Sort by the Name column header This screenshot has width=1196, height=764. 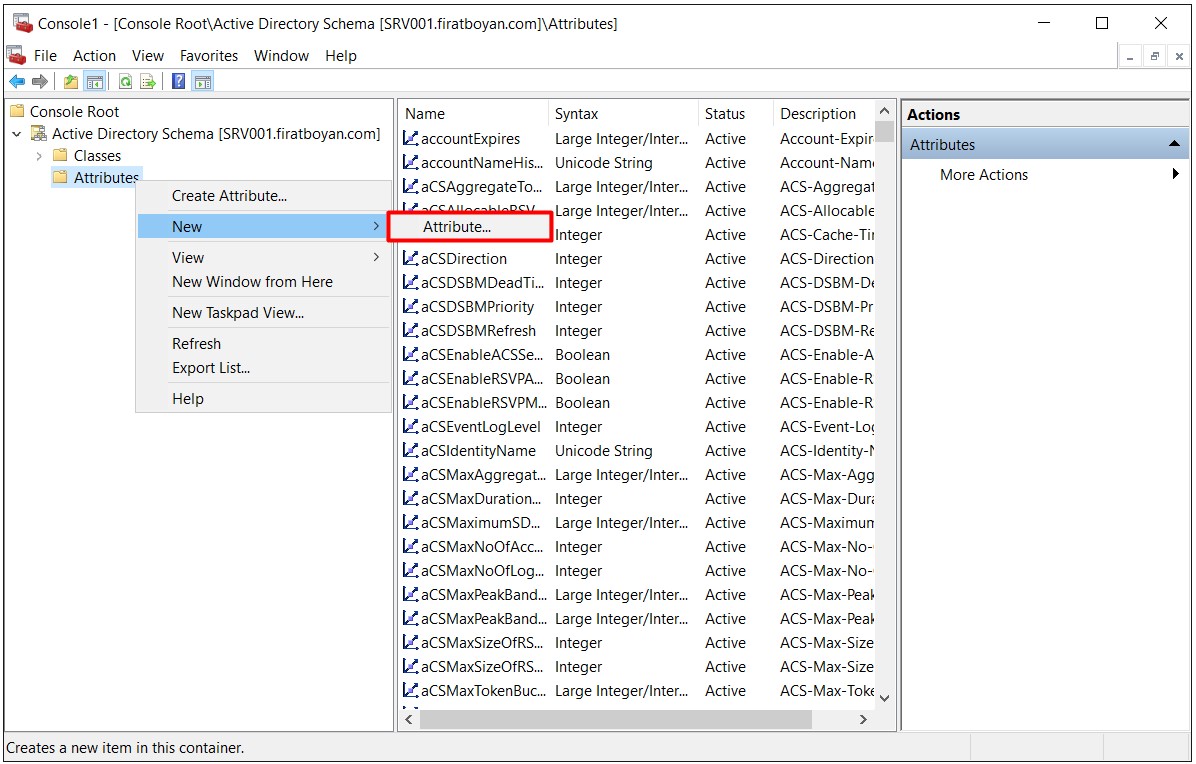point(473,114)
